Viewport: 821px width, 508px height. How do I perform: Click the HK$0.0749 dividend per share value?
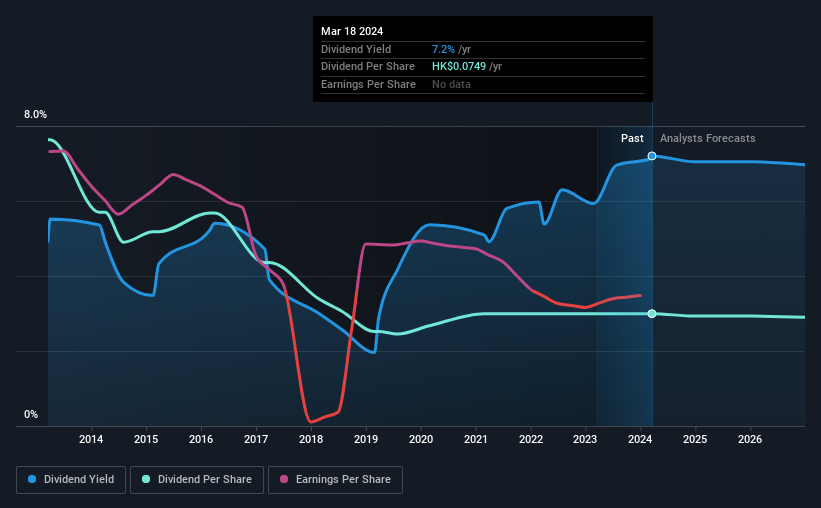tap(459, 67)
